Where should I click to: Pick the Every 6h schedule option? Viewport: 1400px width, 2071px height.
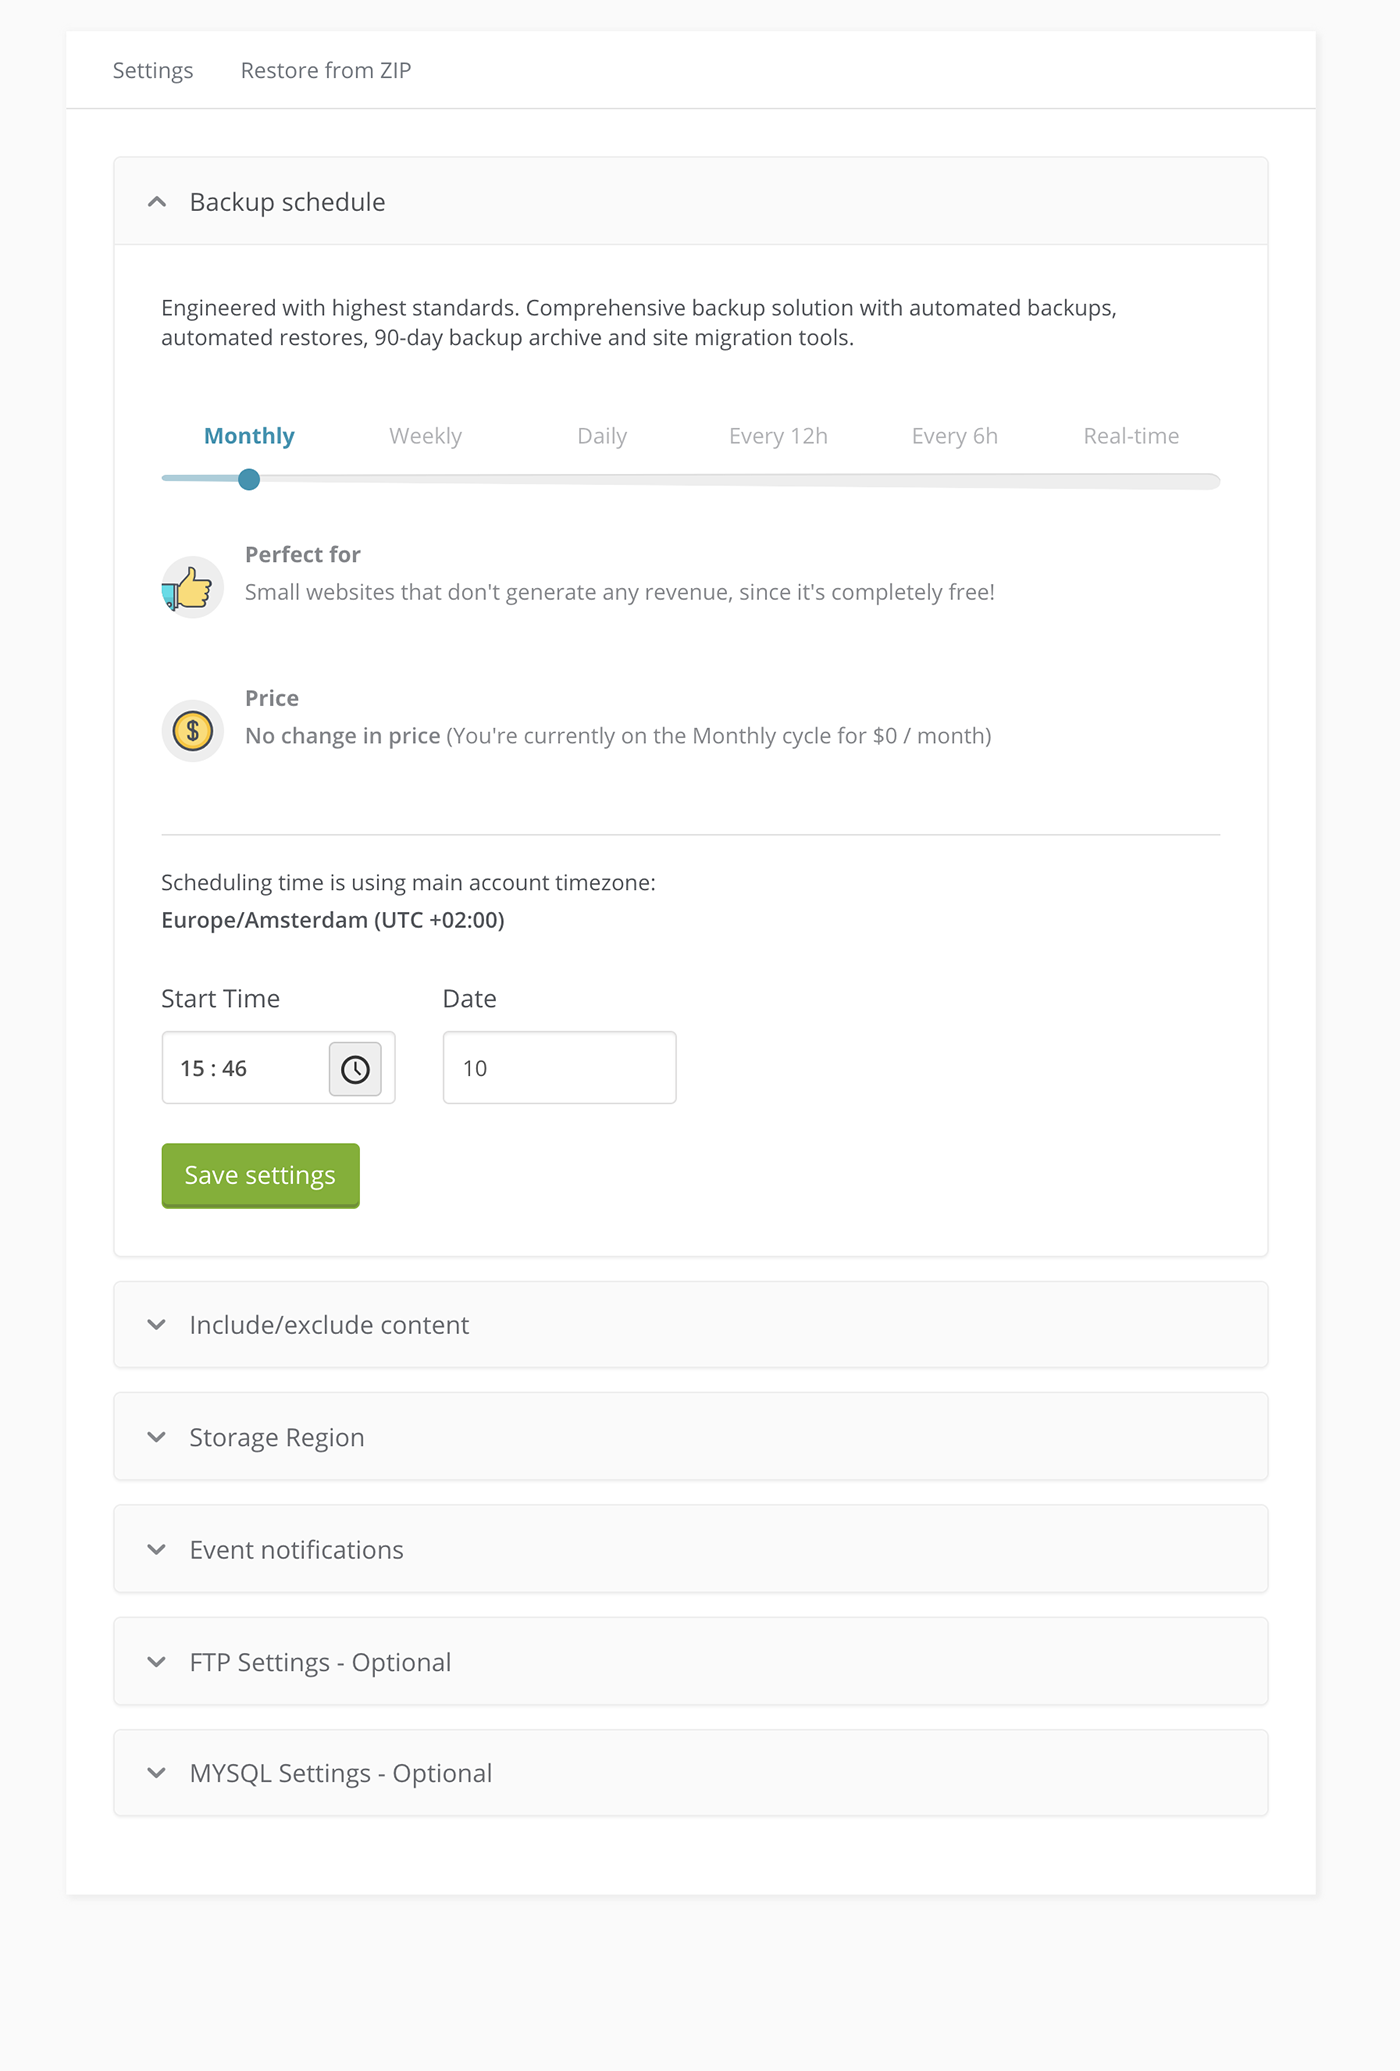click(954, 436)
